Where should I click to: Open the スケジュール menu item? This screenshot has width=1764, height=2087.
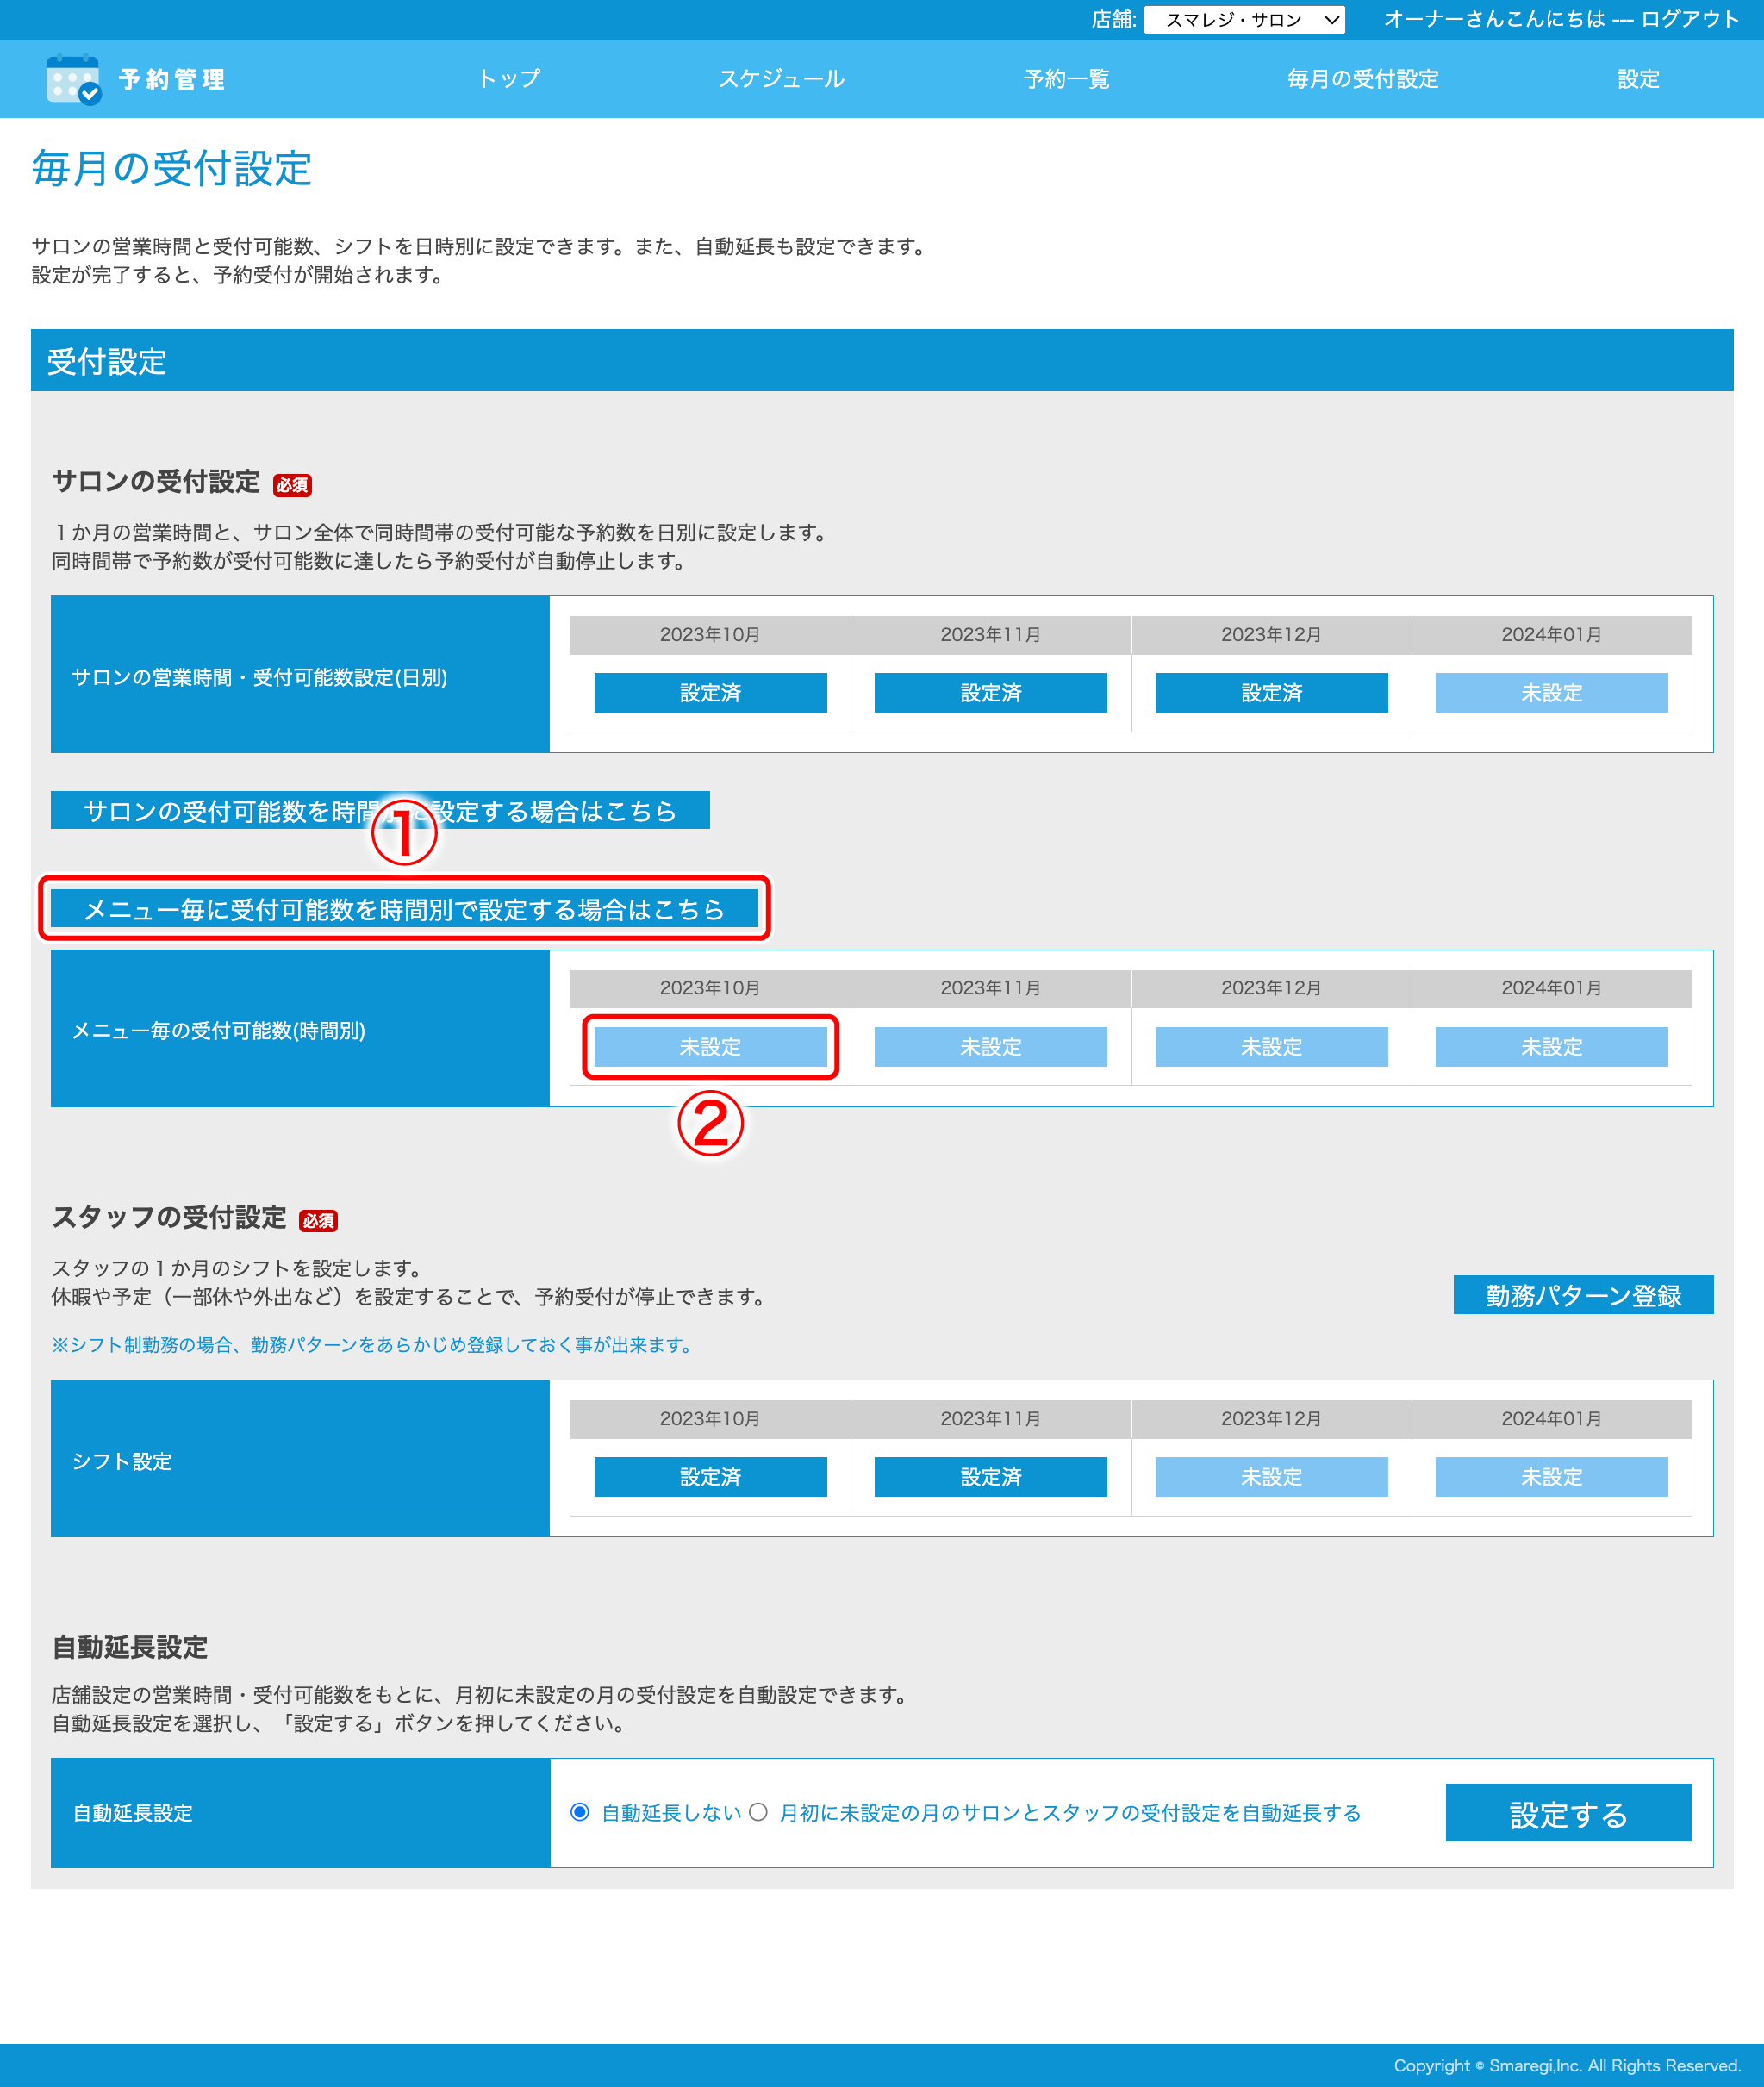click(781, 79)
